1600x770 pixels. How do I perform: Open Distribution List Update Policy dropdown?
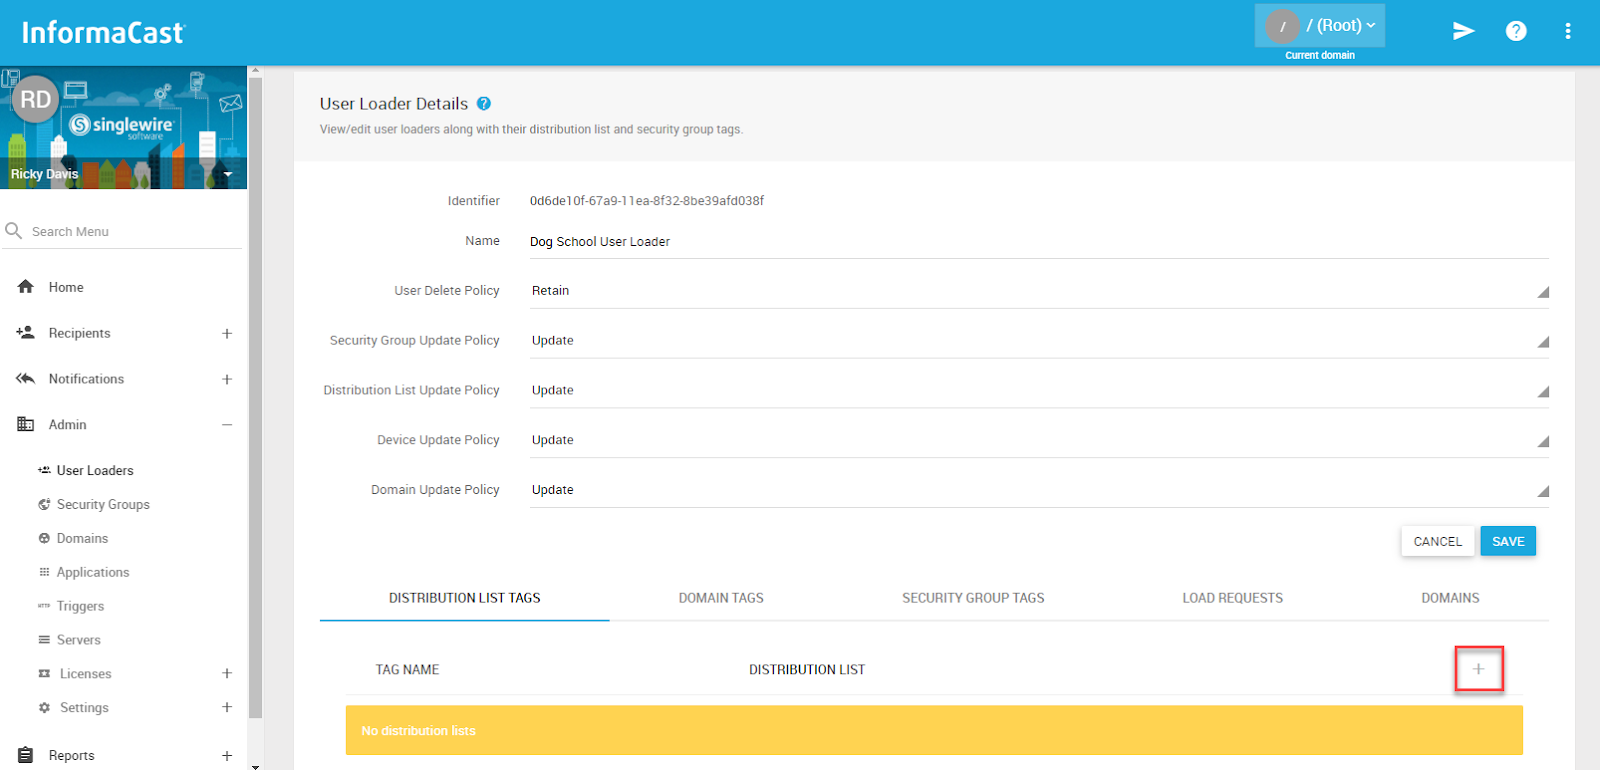point(1039,390)
